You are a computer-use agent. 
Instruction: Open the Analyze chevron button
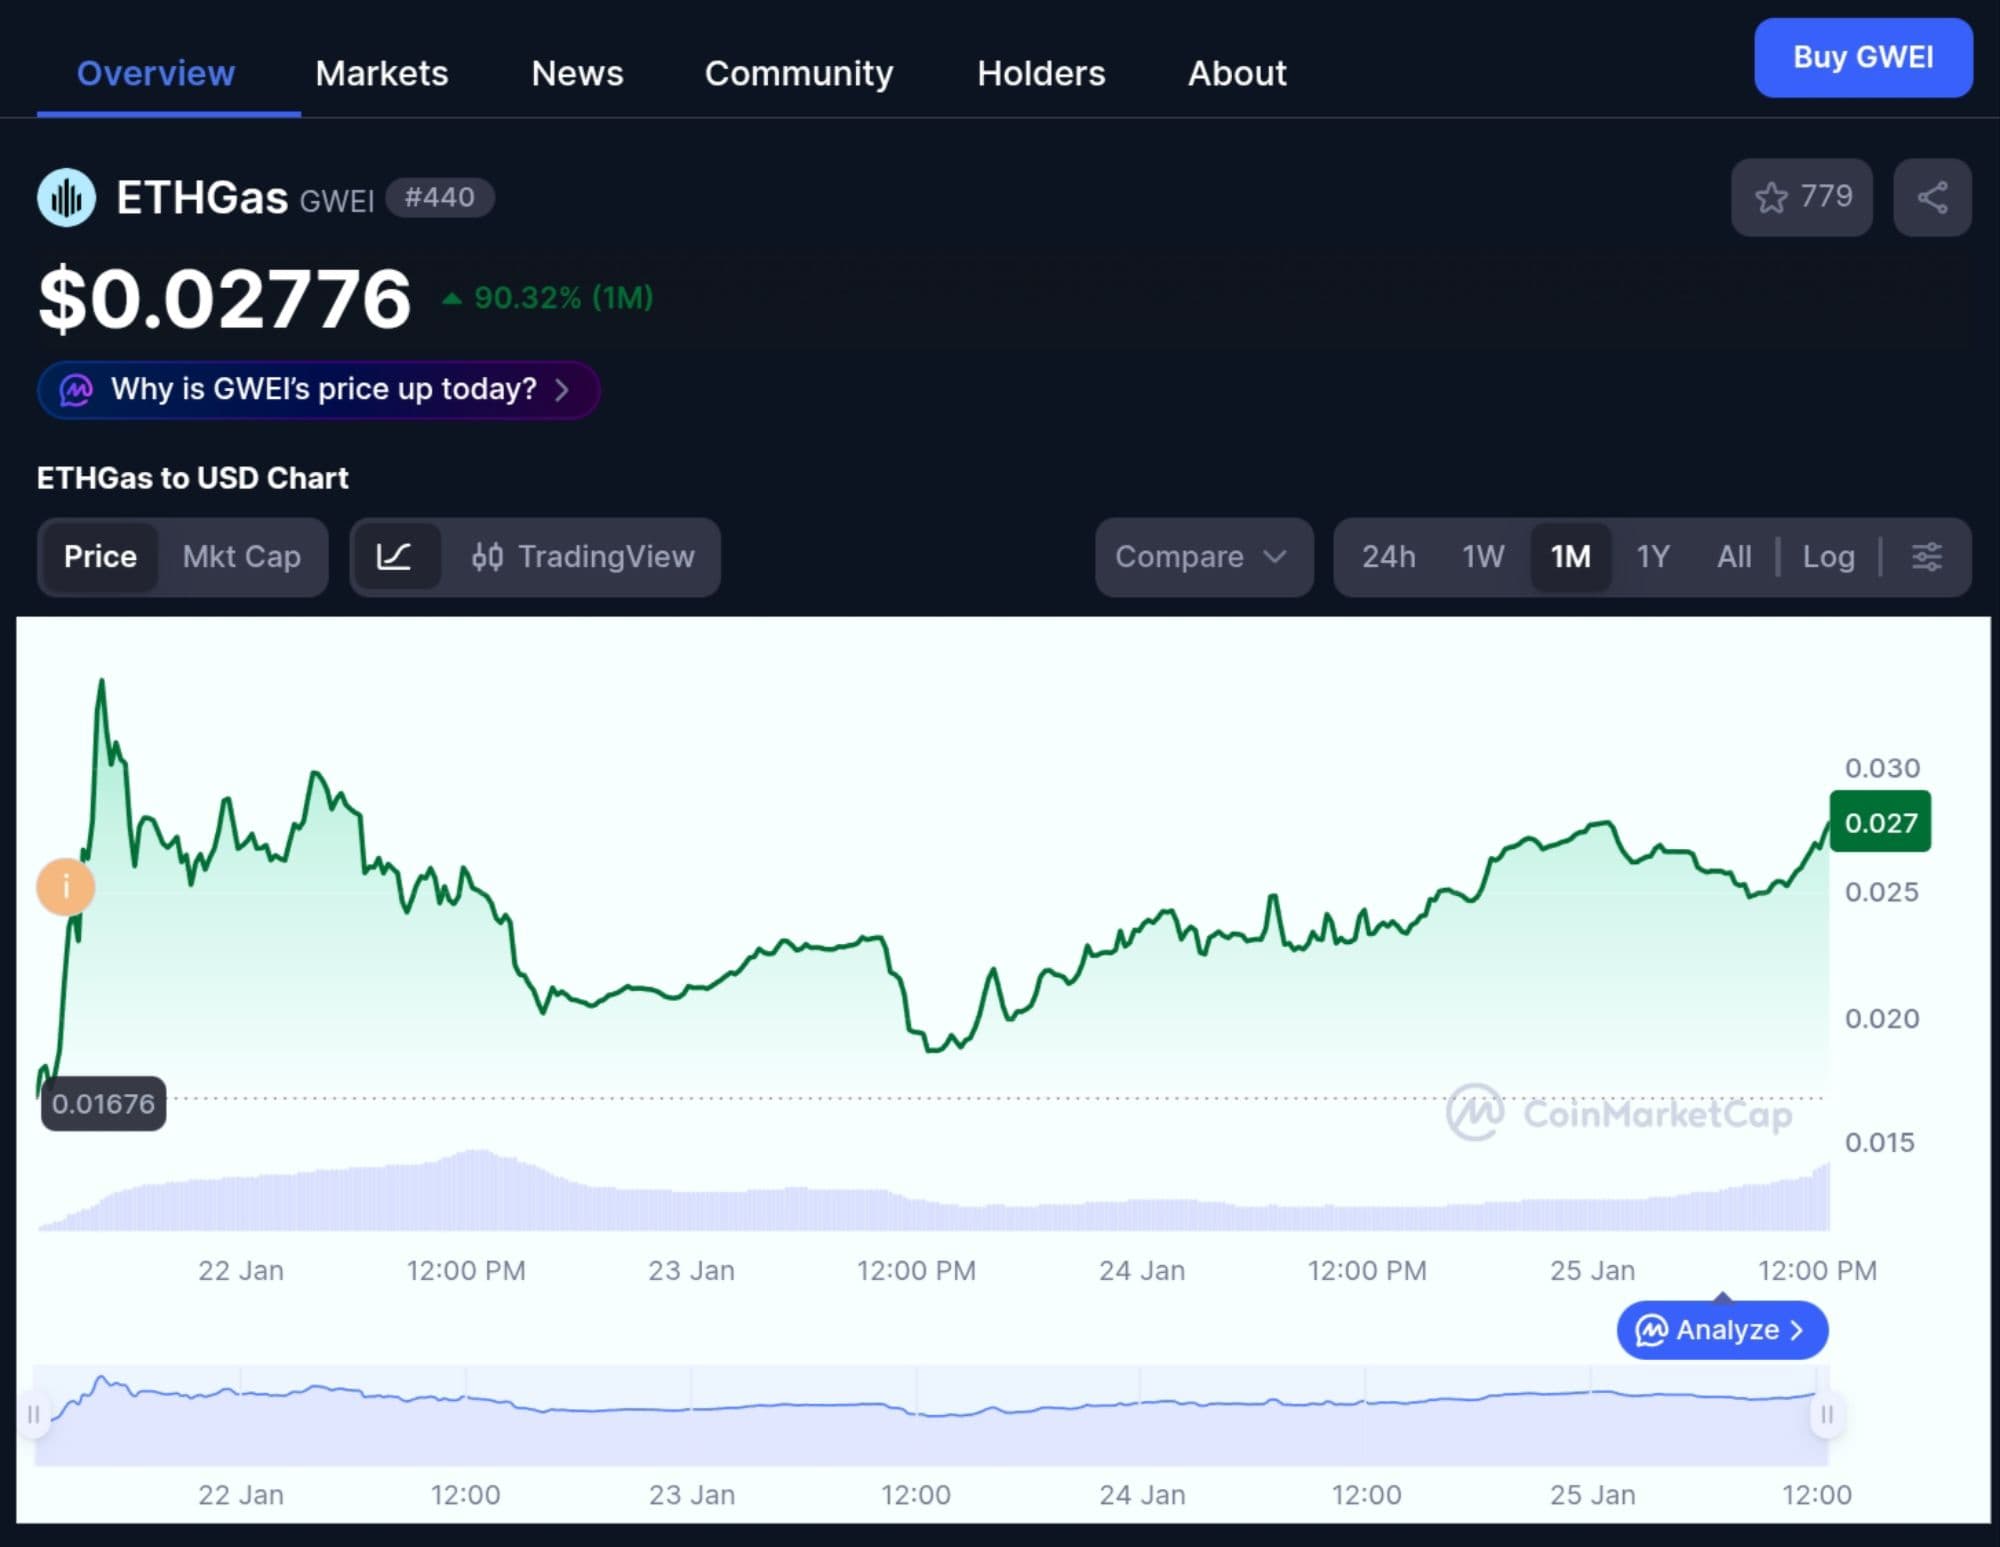tap(1721, 1330)
